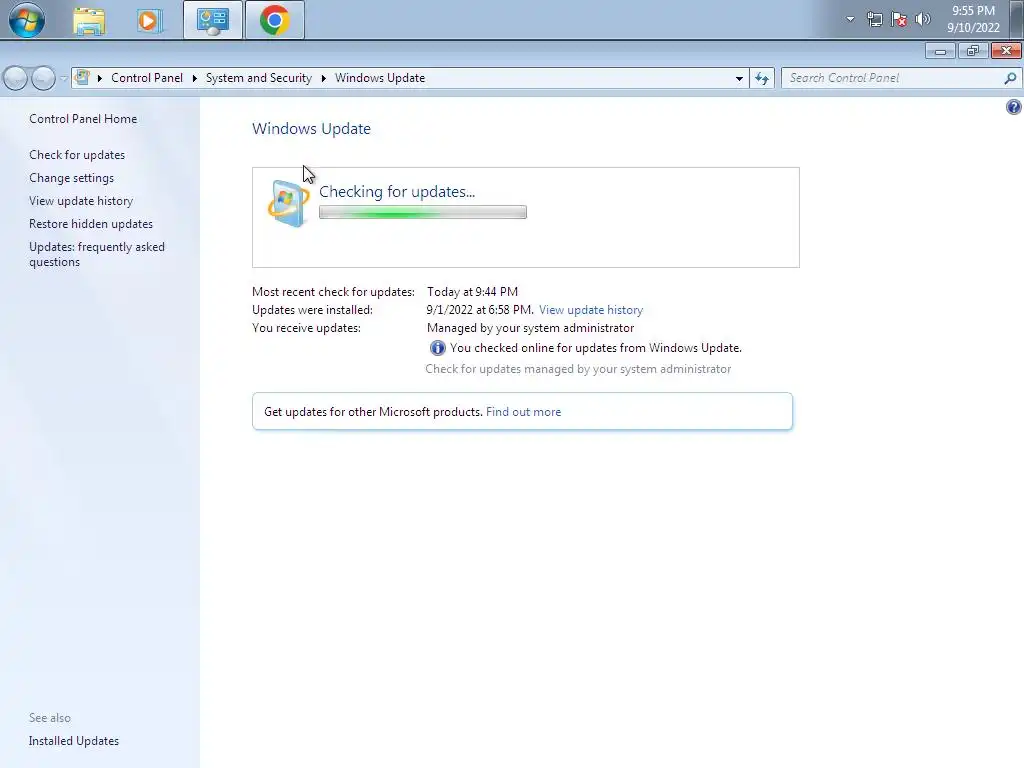Click the Control Panel address bar icon

coord(82,78)
